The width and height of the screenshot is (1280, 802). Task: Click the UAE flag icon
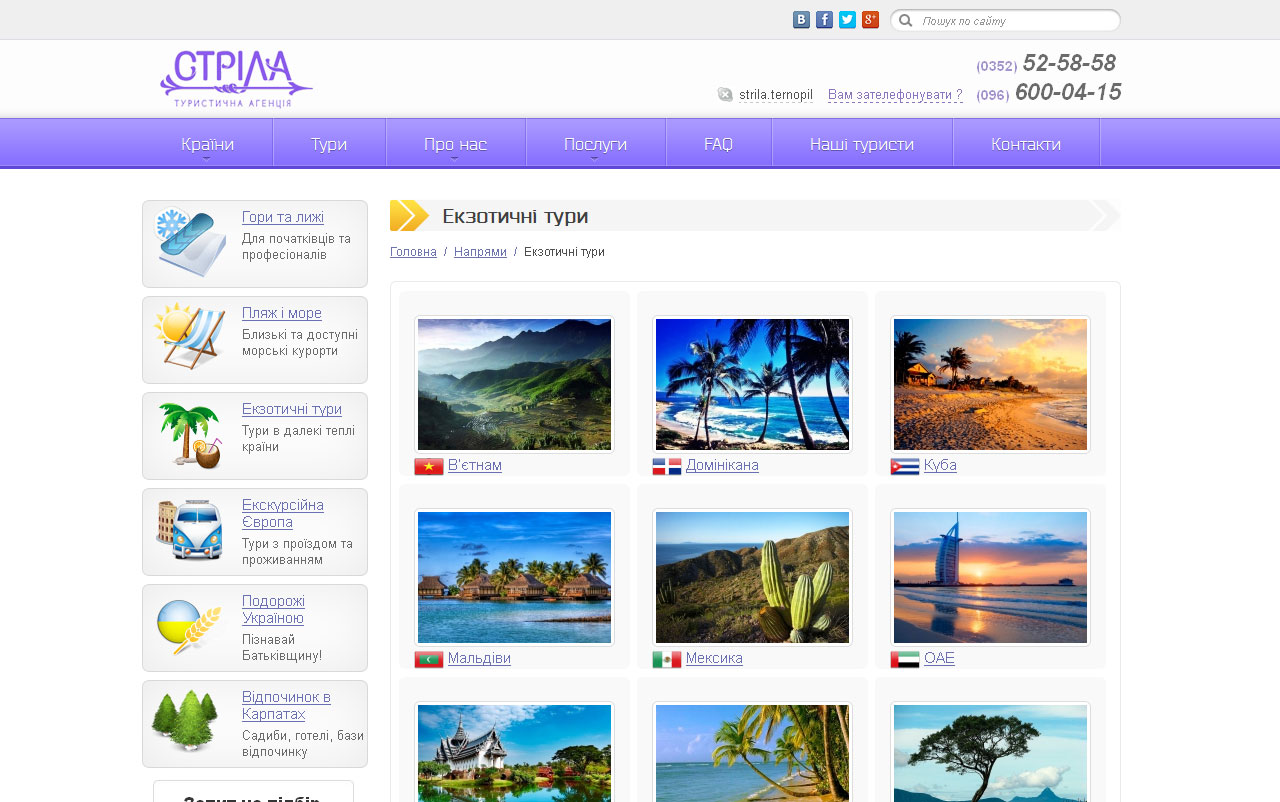click(x=905, y=659)
